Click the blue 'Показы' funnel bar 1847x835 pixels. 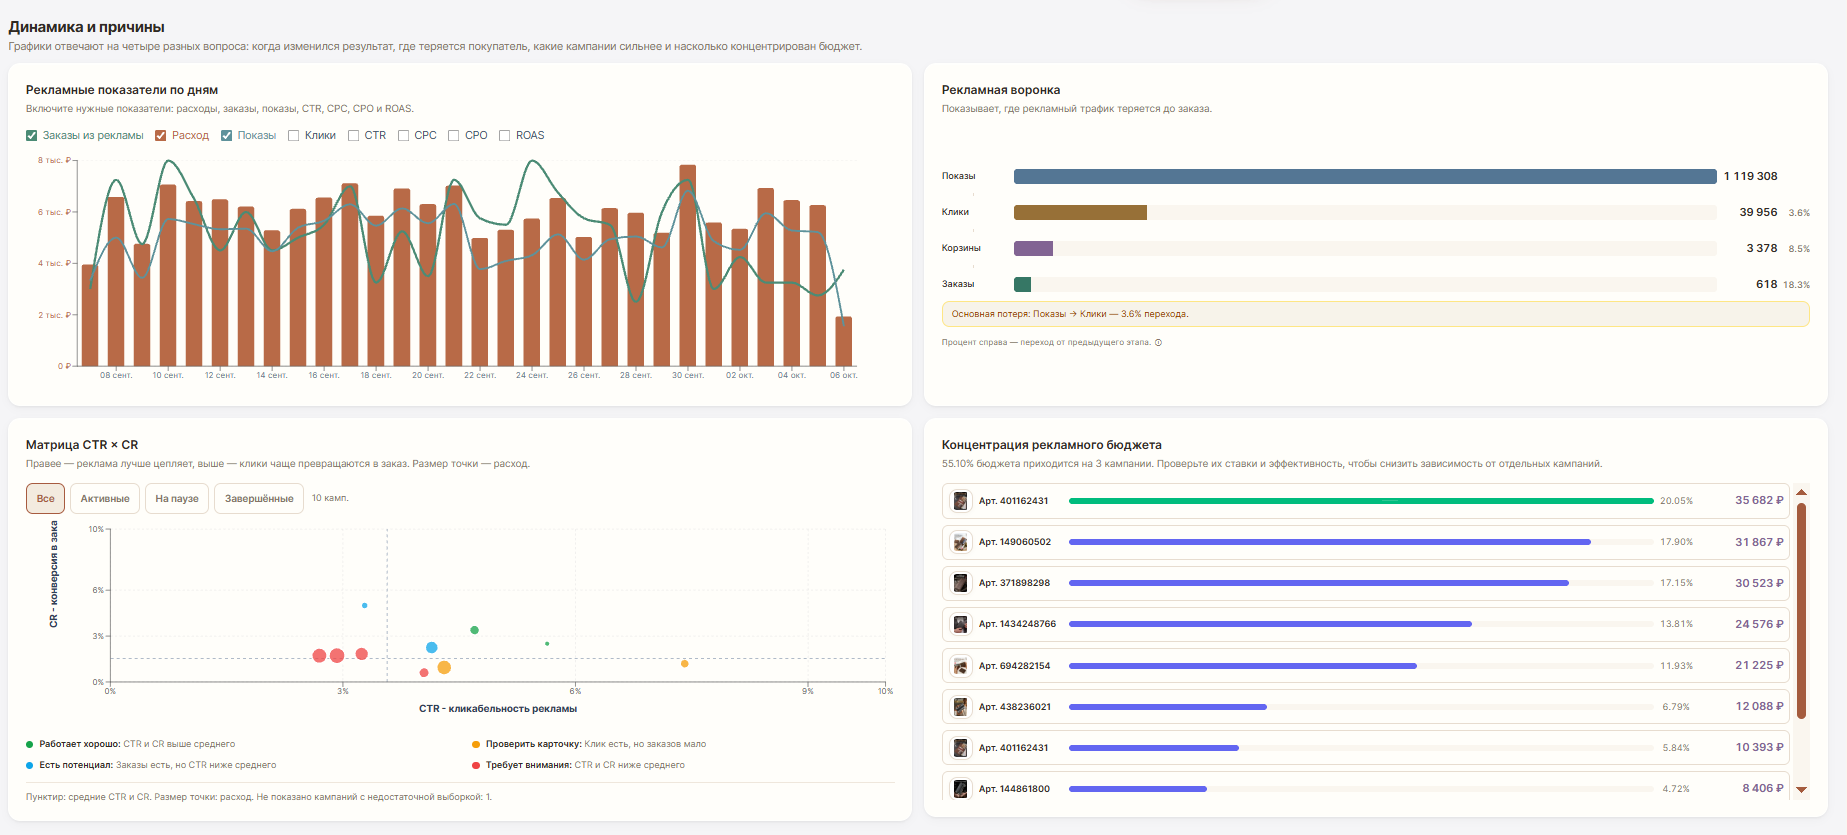(x=1365, y=176)
